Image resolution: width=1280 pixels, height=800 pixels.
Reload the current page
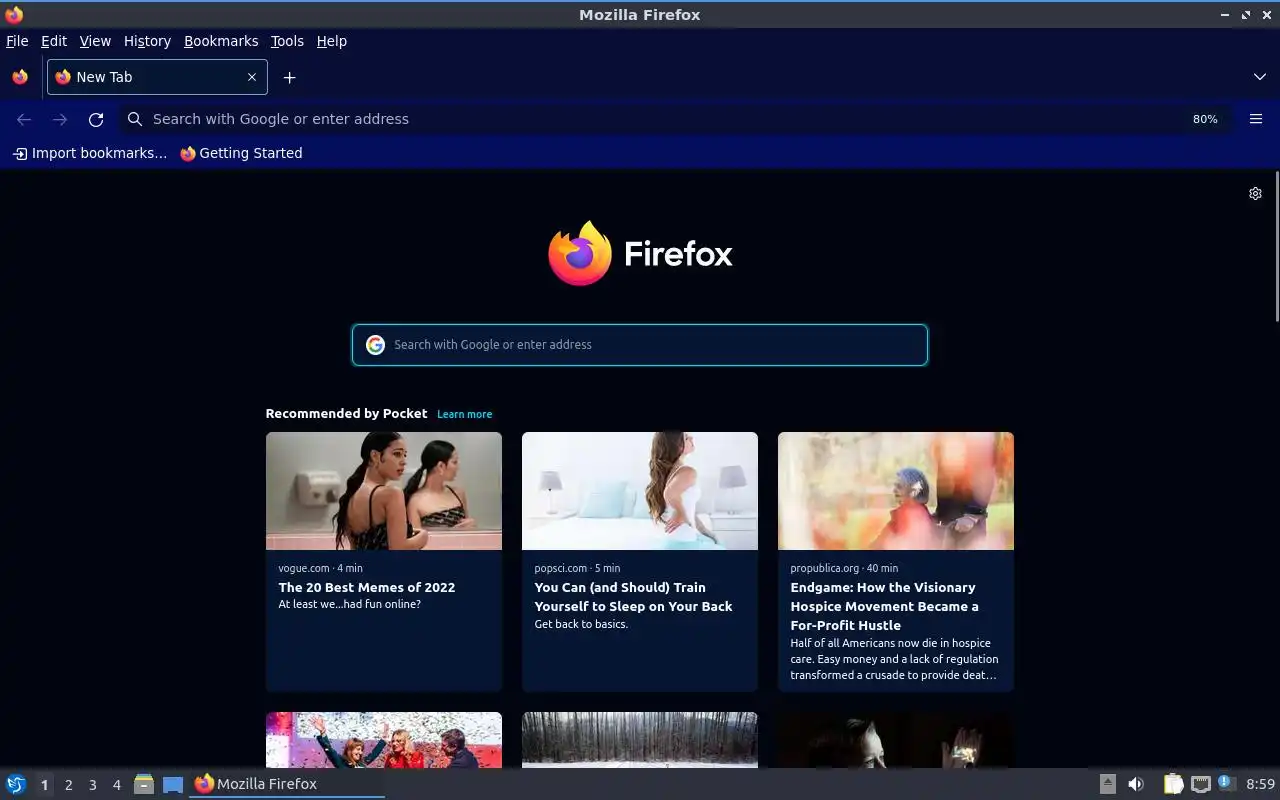pyautogui.click(x=96, y=119)
